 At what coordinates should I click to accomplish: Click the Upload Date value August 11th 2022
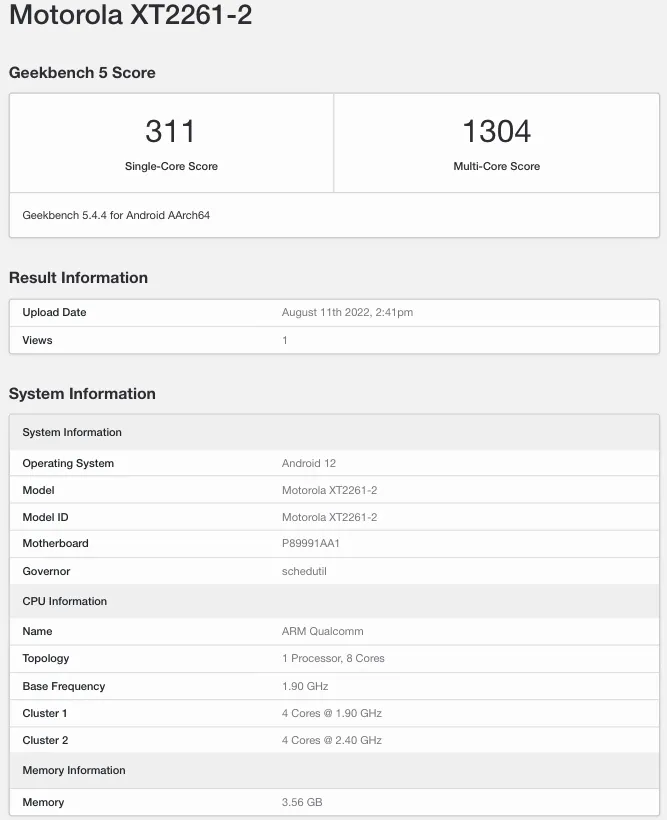tap(347, 312)
